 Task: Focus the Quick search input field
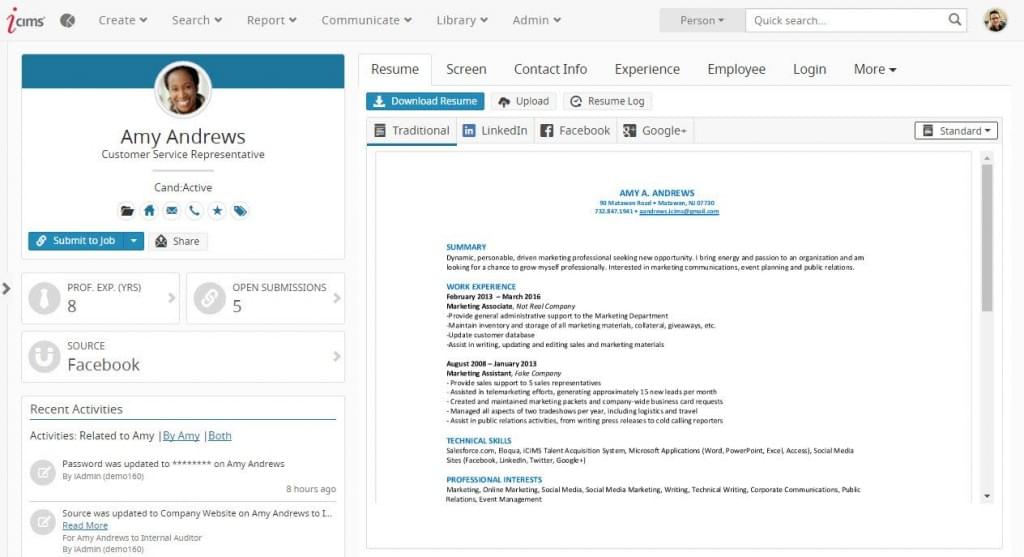pos(847,20)
